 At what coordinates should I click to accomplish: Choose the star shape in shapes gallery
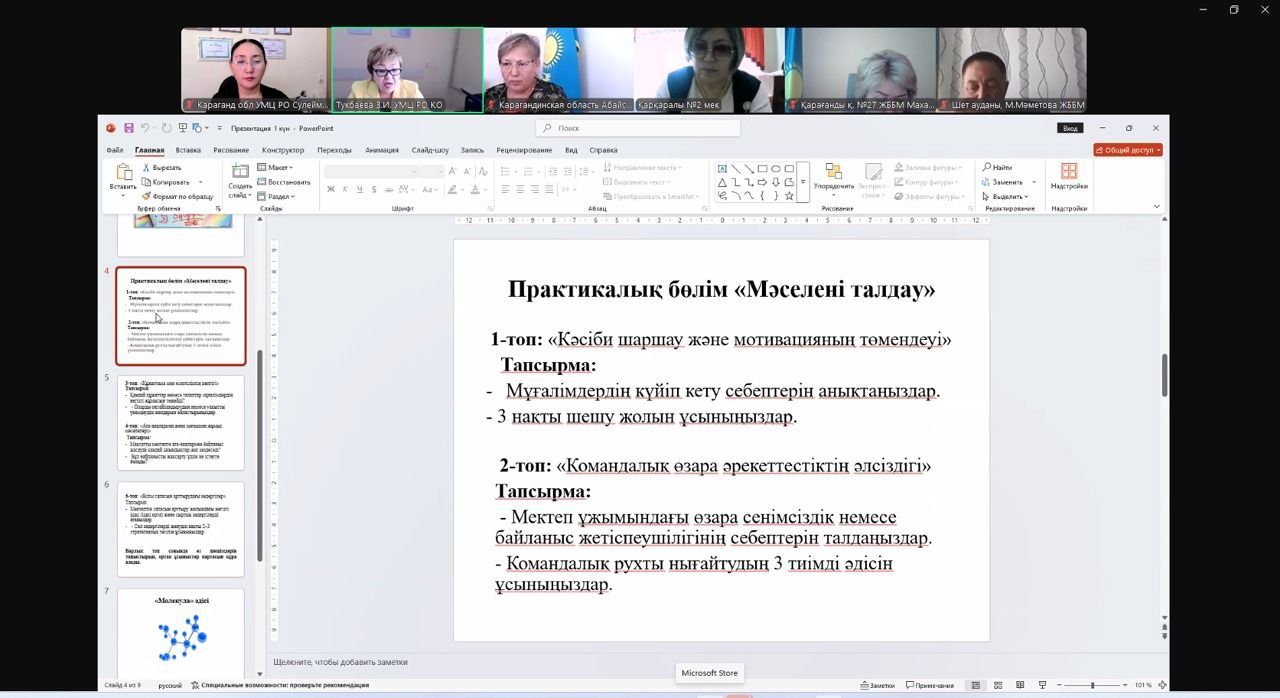coord(789,196)
